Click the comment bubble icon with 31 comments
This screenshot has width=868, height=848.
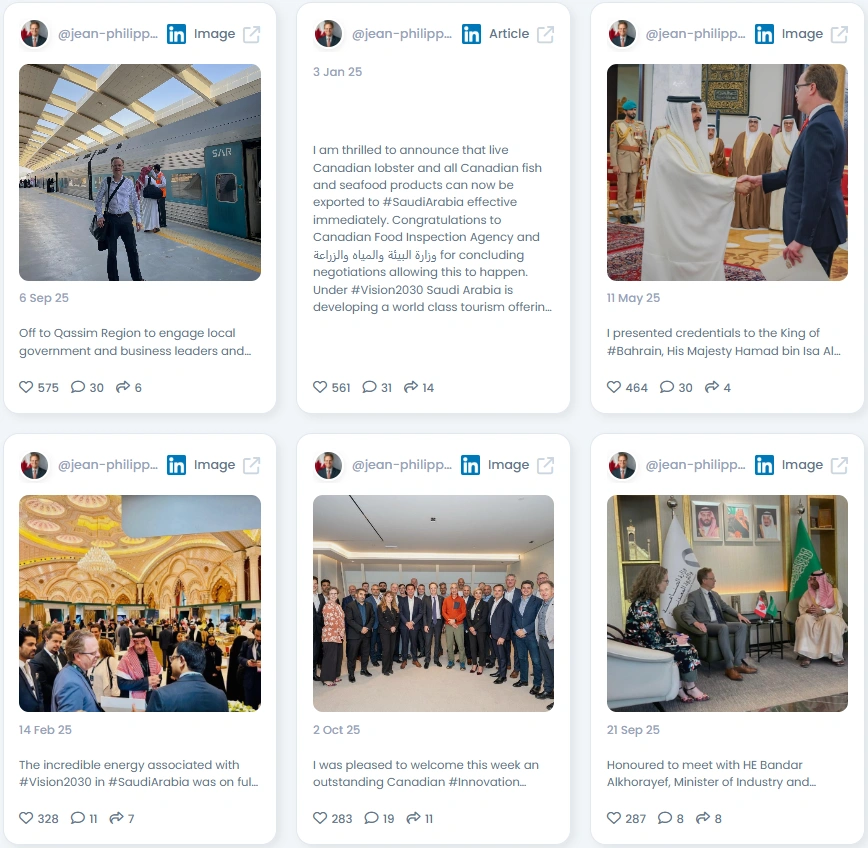tap(369, 387)
